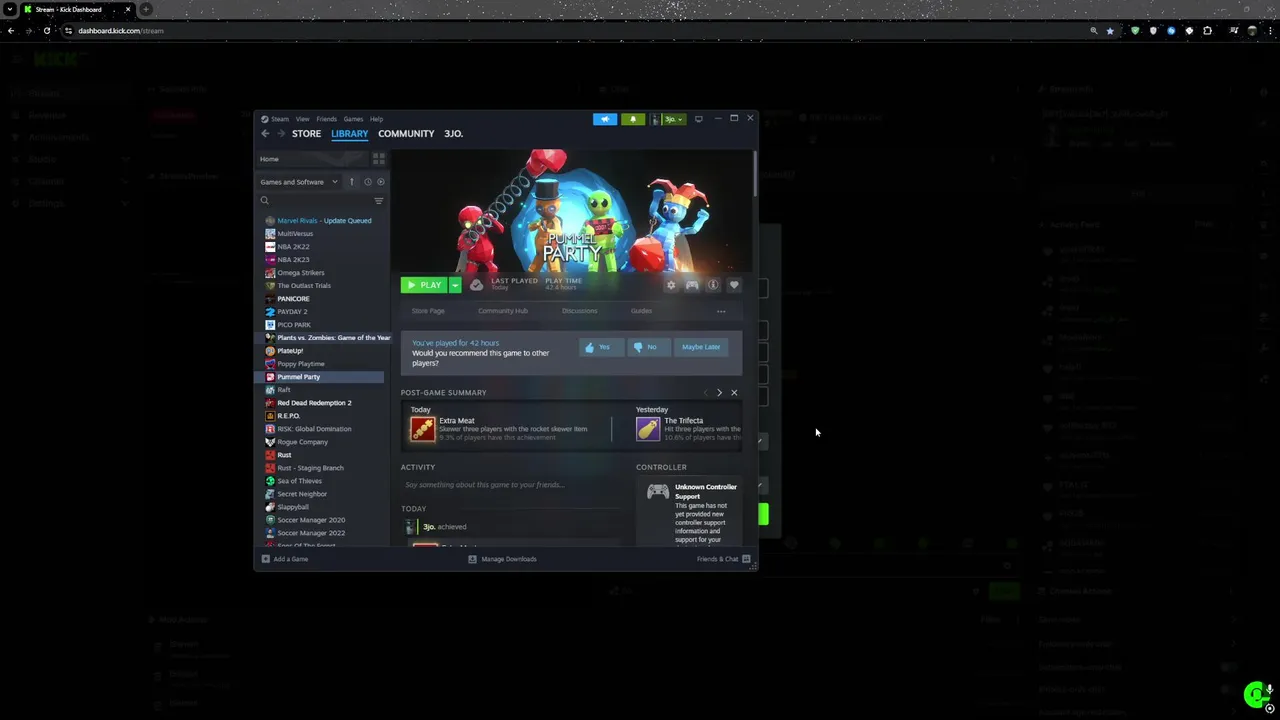Open library advanced filter icon

(378, 201)
